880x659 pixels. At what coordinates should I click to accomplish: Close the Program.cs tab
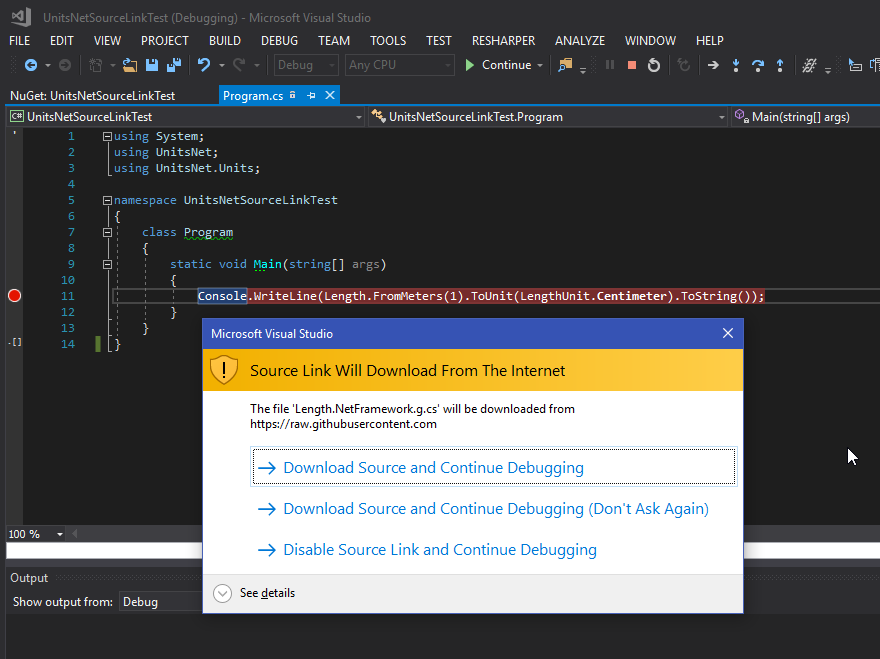(330, 95)
